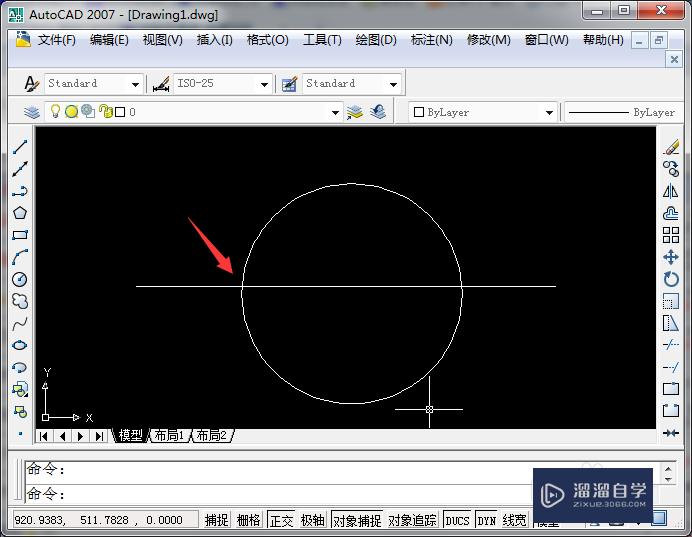Toggle 对象捕捉 object snap
The image size is (692, 537).
[x=357, y=521]
